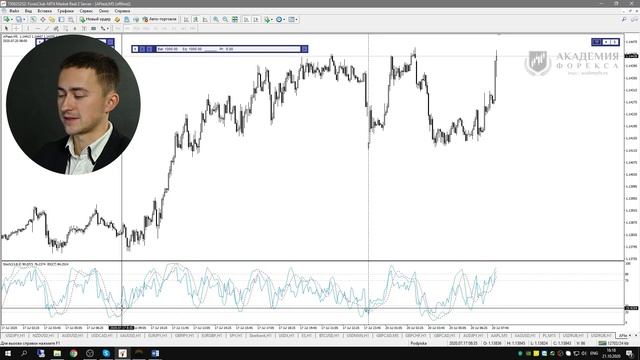Expand the new chart dropdown arrow

click(x=11, y=19)
